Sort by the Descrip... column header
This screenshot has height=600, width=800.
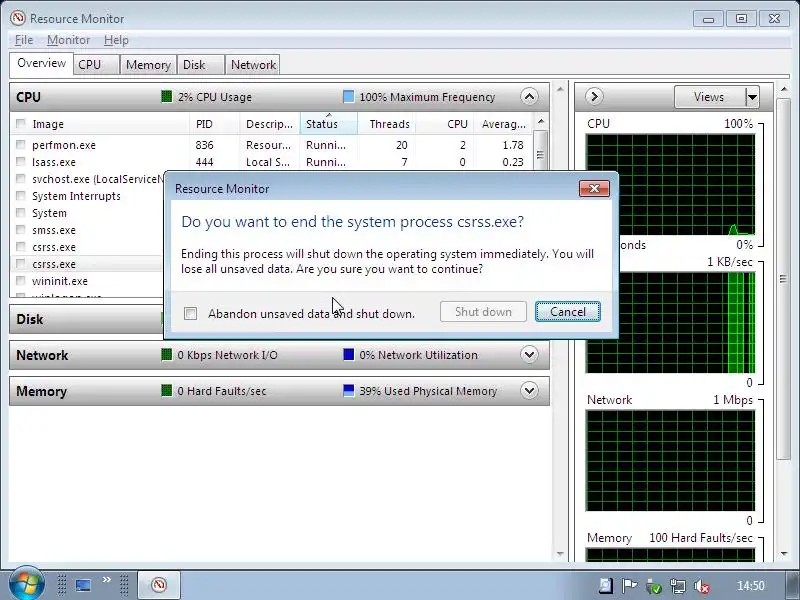269,124
